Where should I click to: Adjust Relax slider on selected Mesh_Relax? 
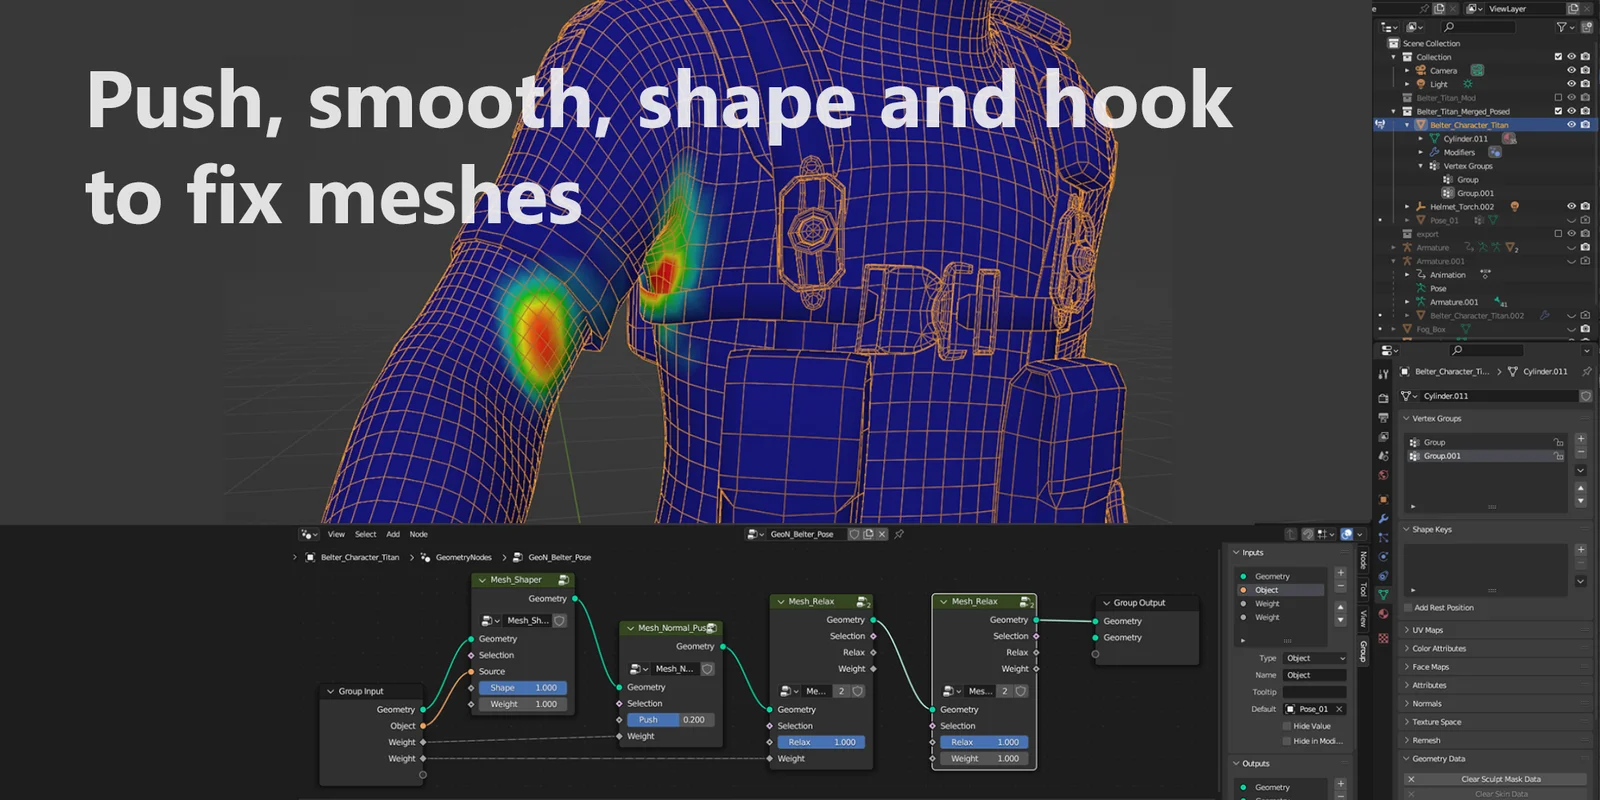click(x=985, y=742)
